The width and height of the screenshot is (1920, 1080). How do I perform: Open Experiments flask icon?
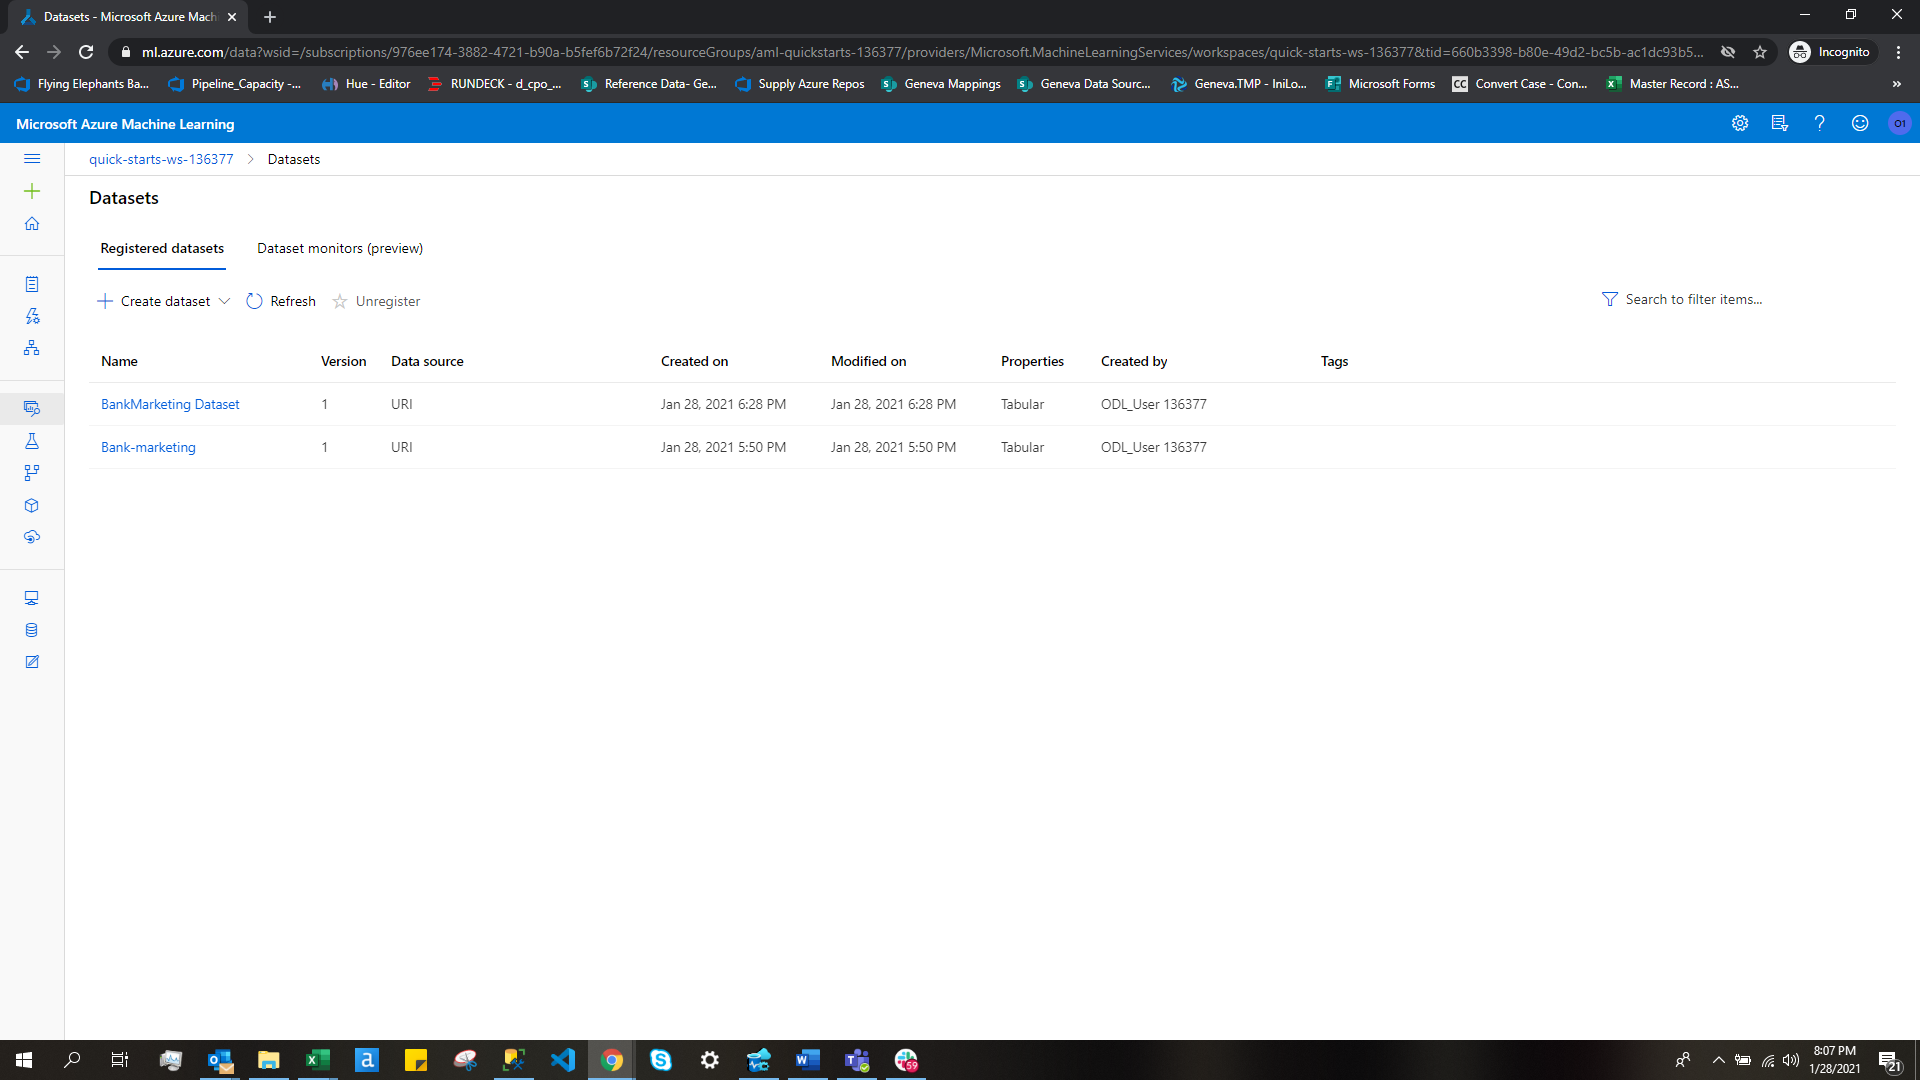point(32,441)
